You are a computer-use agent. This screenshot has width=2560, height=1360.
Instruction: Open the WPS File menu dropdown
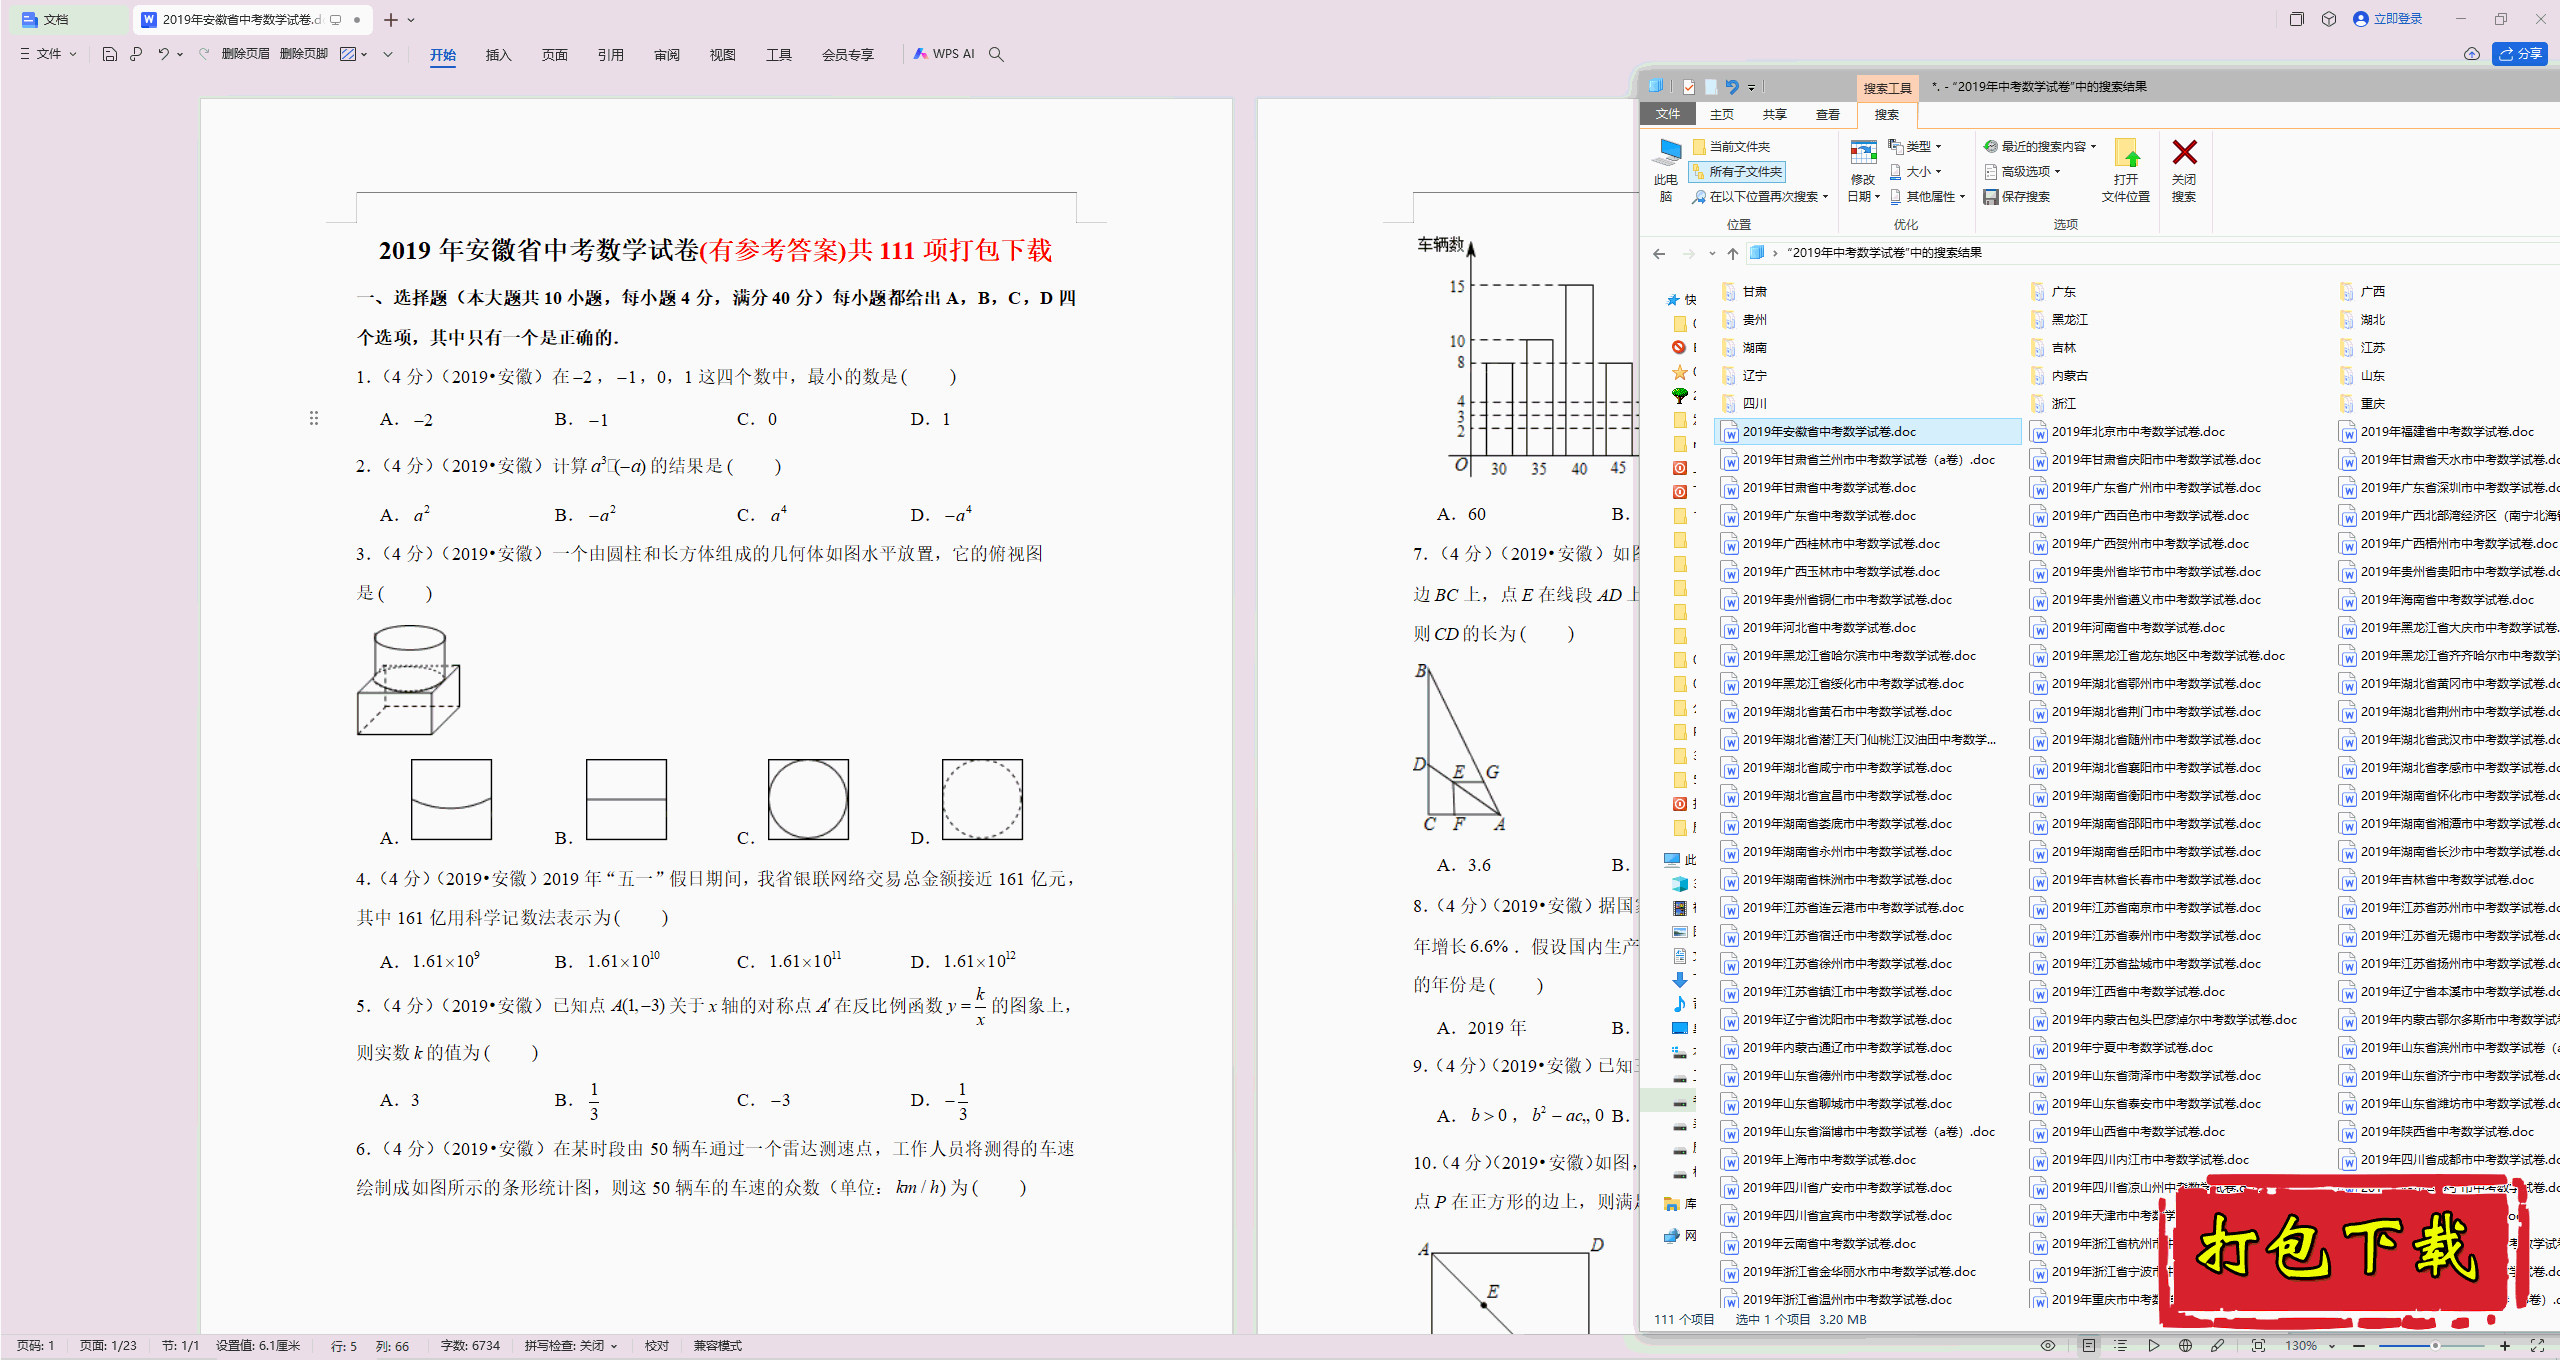[48, 54]
